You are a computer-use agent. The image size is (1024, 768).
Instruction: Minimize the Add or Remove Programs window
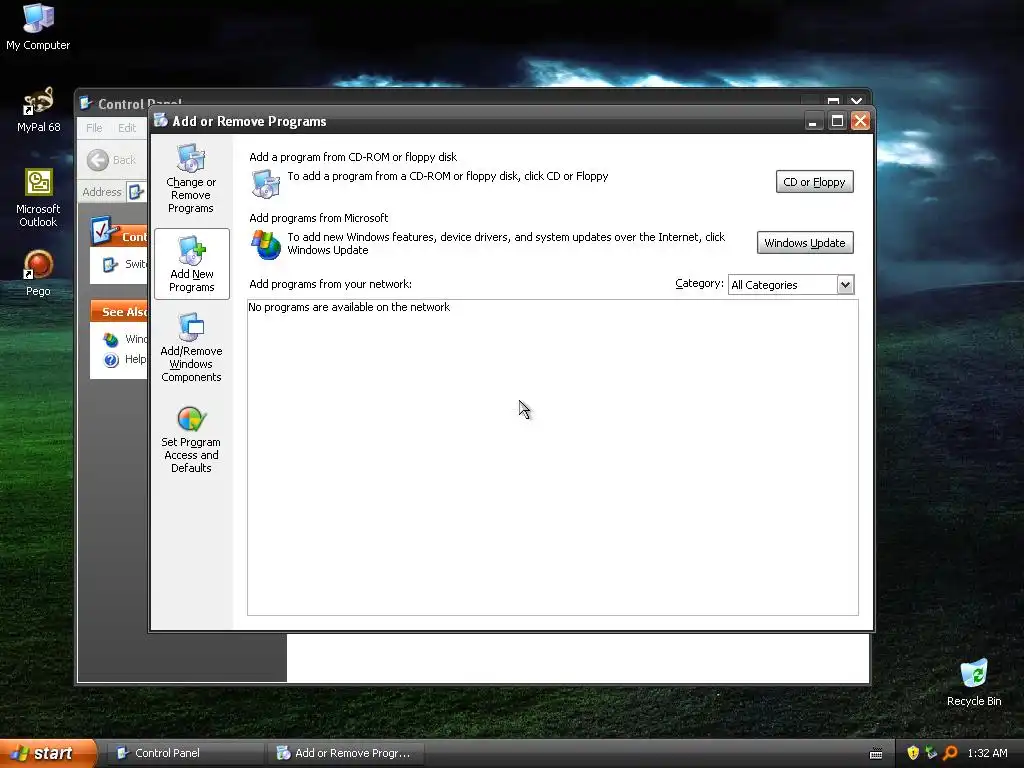(813, 121)
